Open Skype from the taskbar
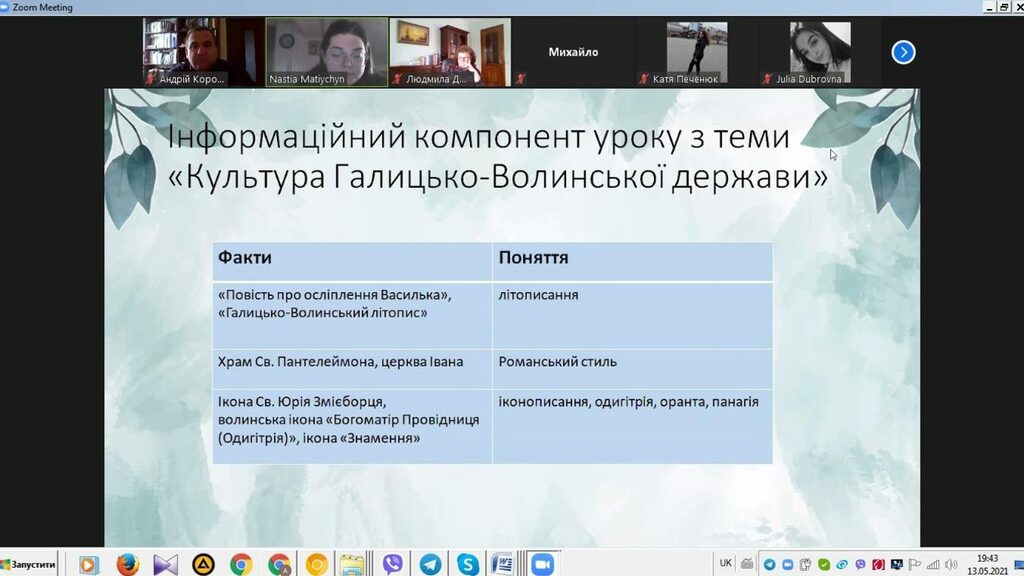The image size is (1024, 576). point(466,563)
